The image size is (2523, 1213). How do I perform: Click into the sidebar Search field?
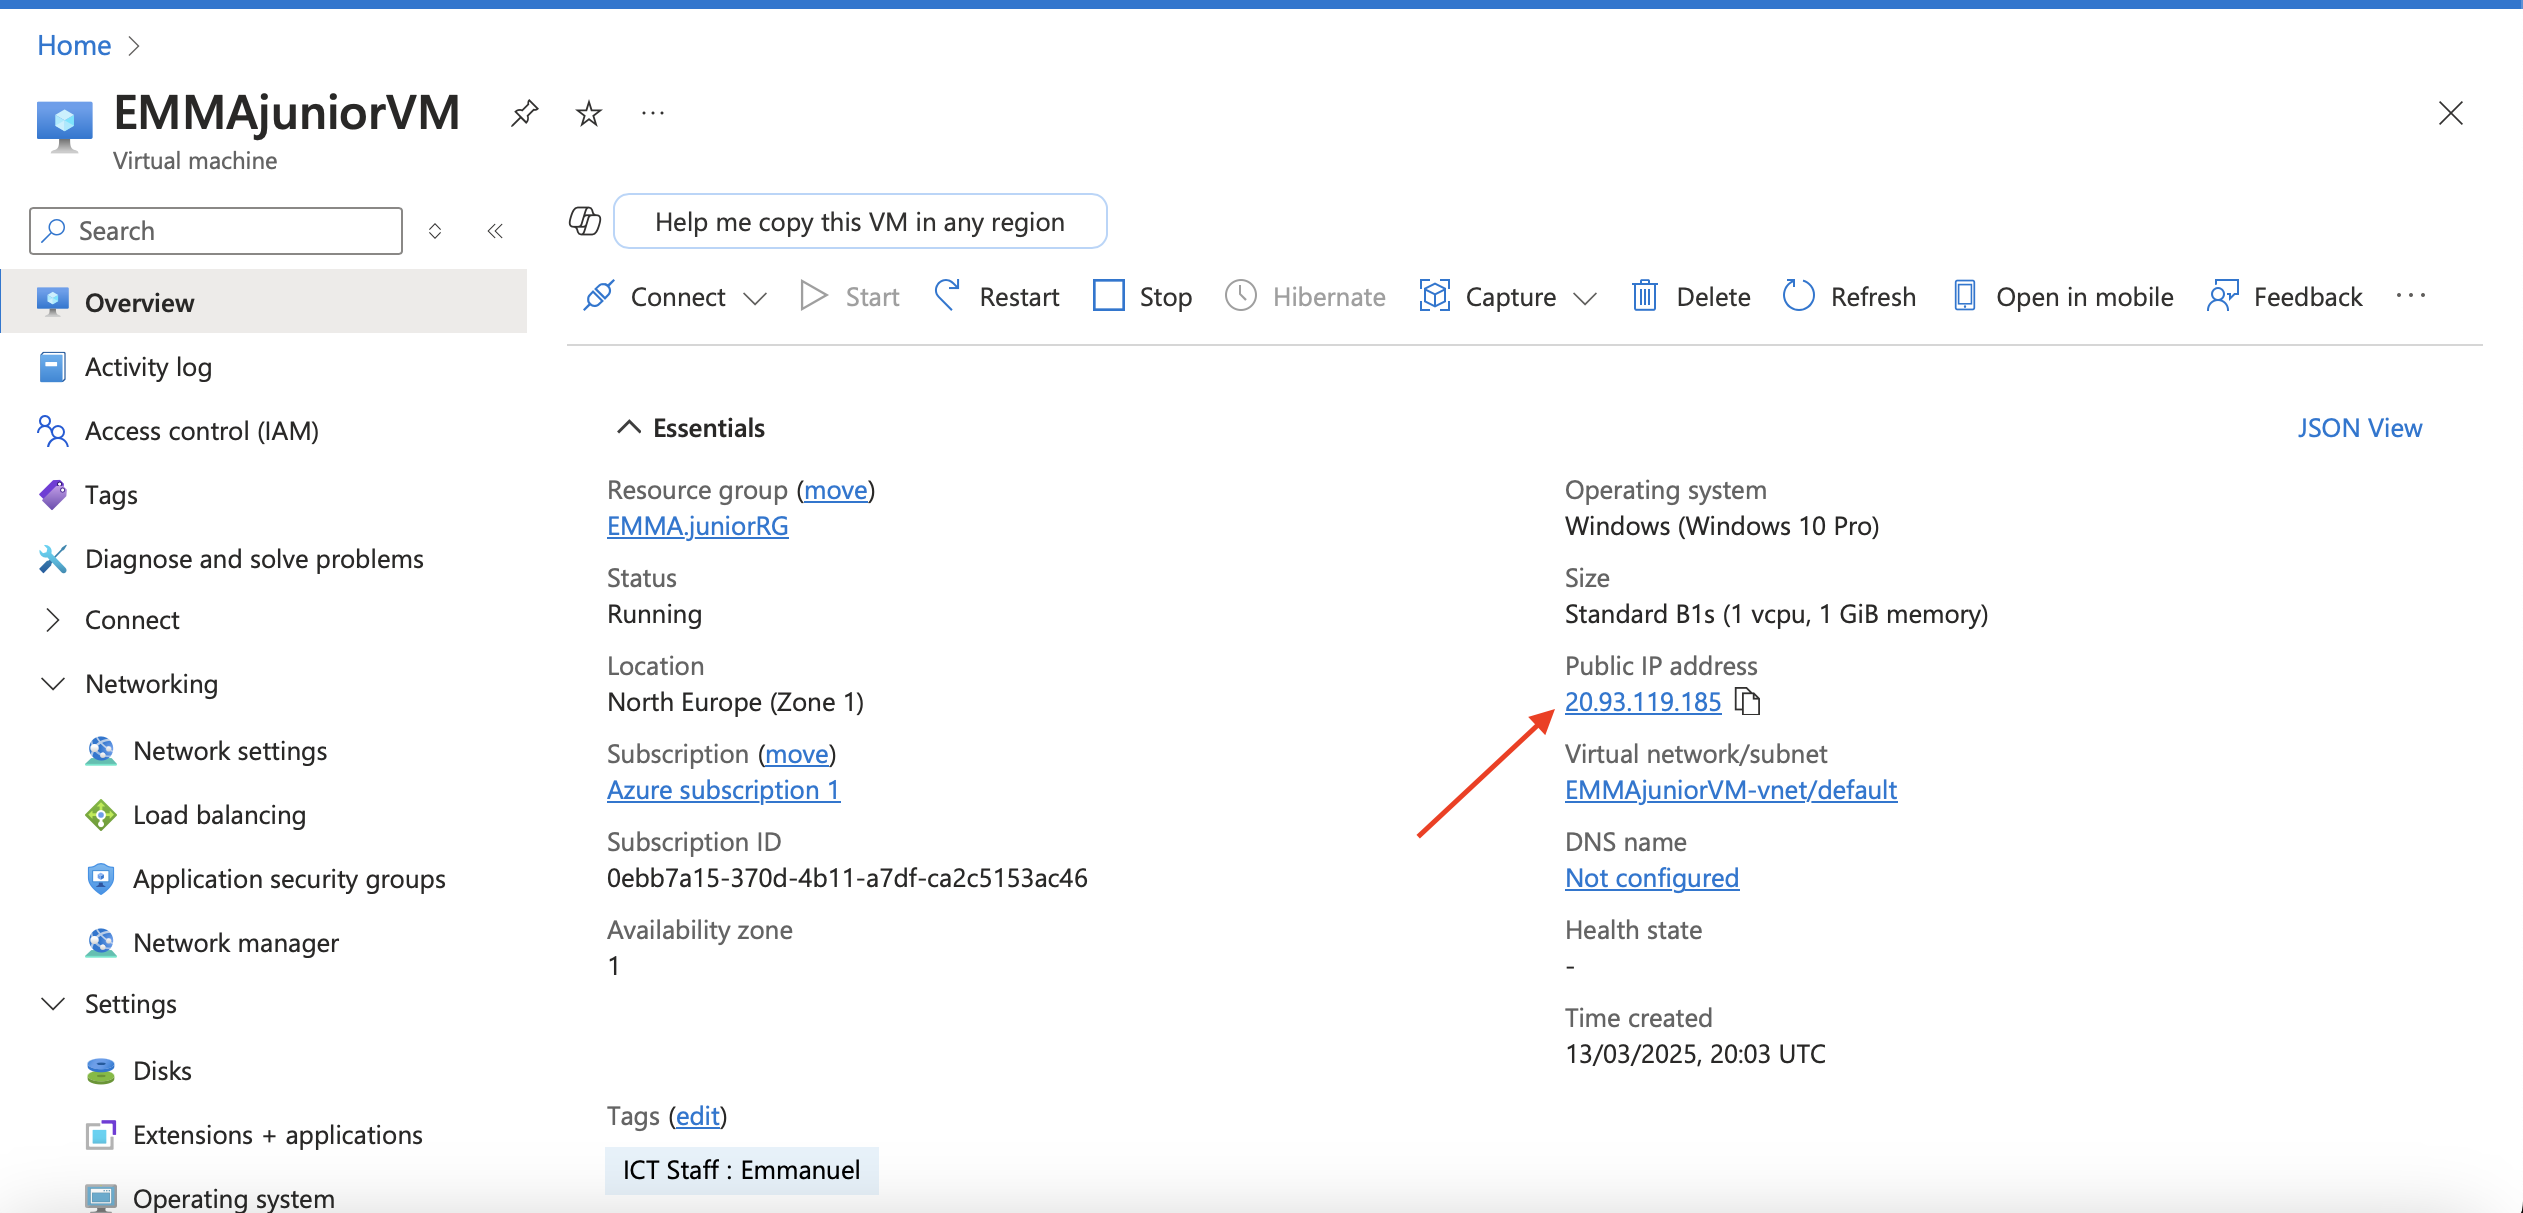[216, 231]
